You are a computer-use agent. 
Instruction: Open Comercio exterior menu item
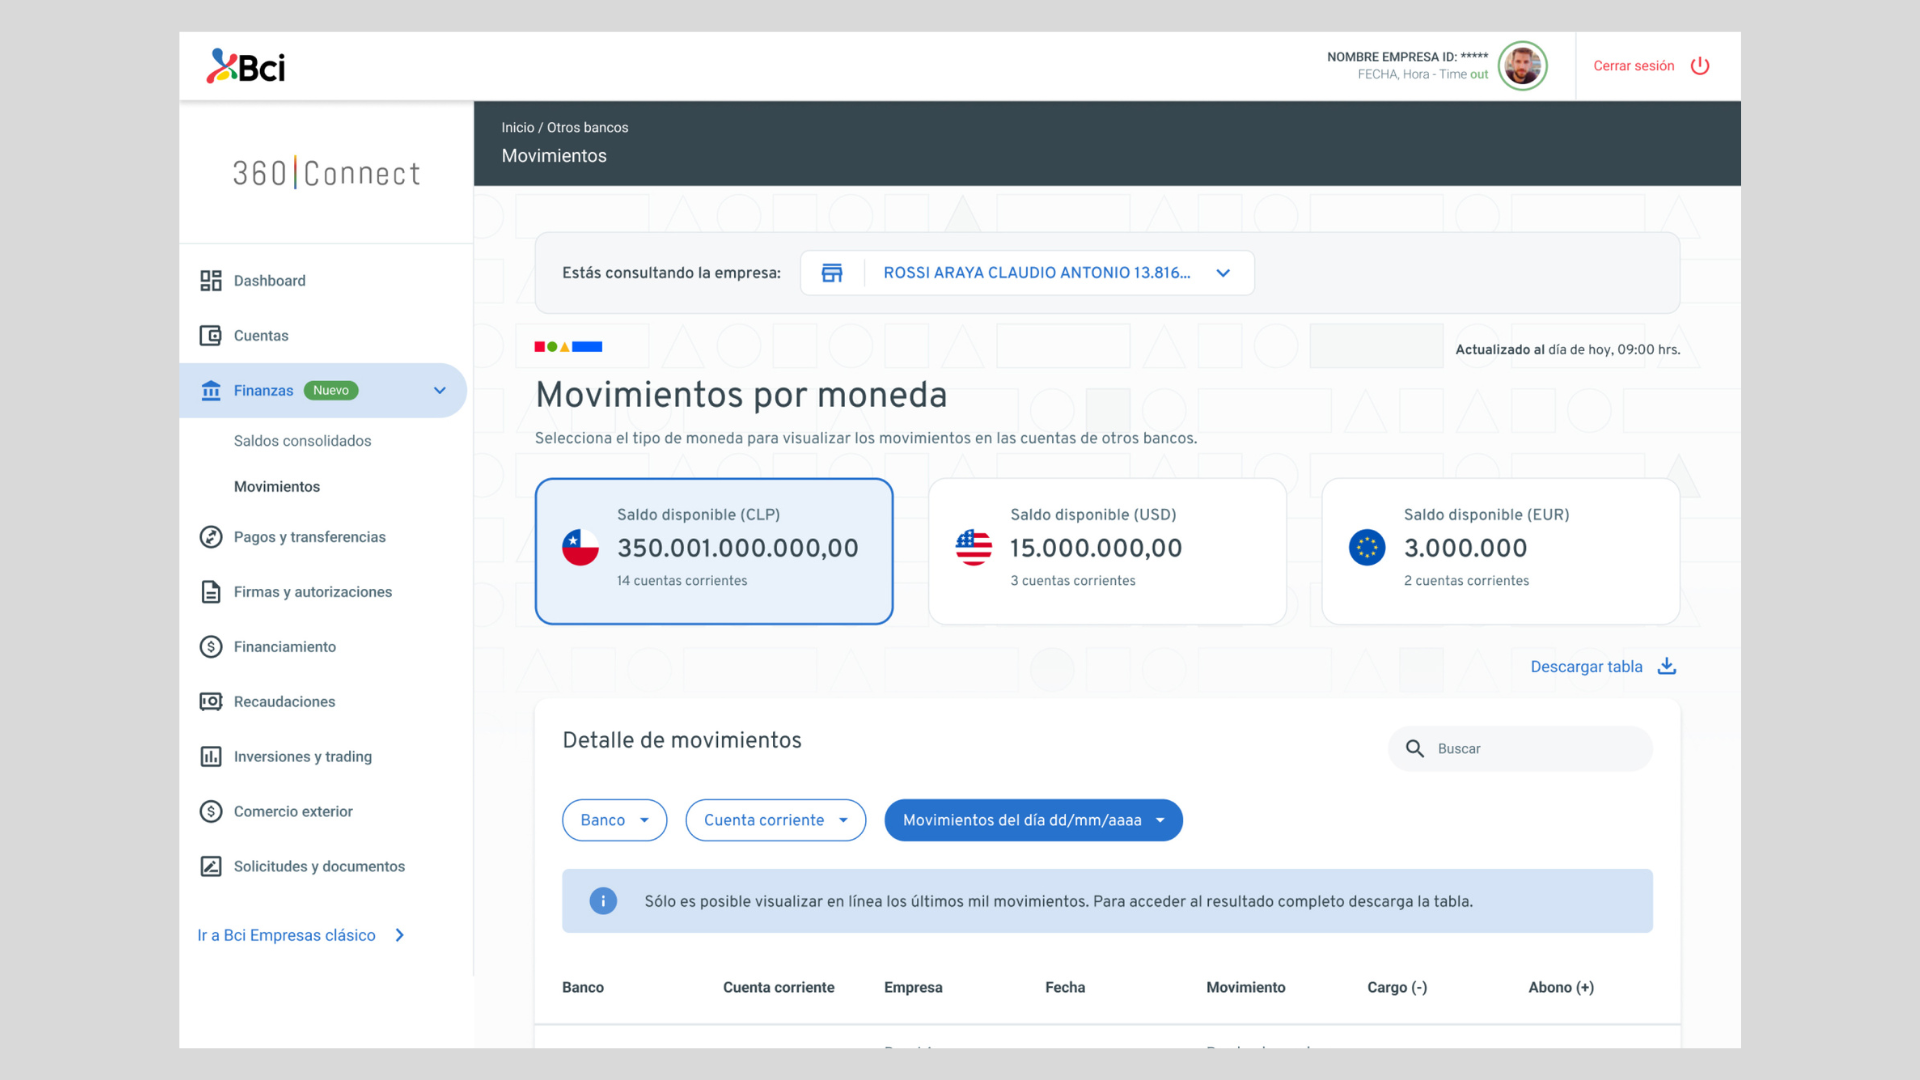click(293, 812)
